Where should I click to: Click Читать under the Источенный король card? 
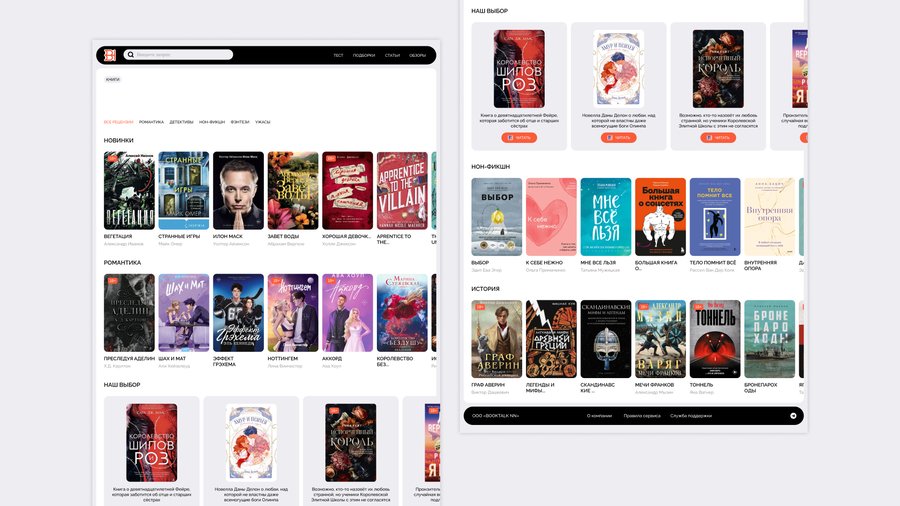(717, 138)
